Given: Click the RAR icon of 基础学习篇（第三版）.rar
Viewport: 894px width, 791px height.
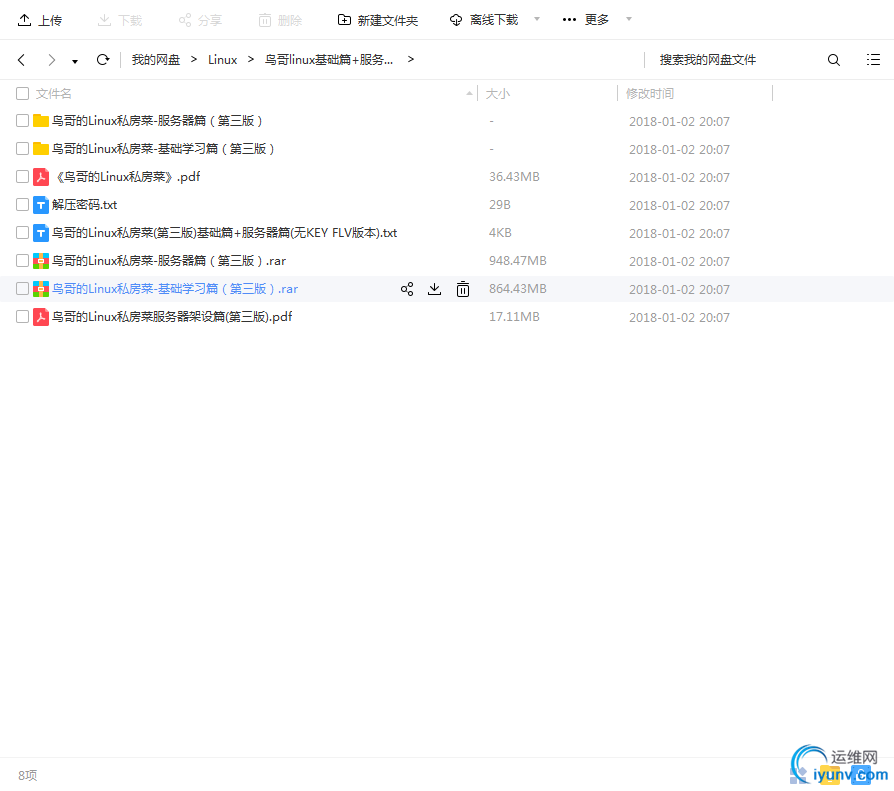Looking at the screenshot, I should (40, 289).
